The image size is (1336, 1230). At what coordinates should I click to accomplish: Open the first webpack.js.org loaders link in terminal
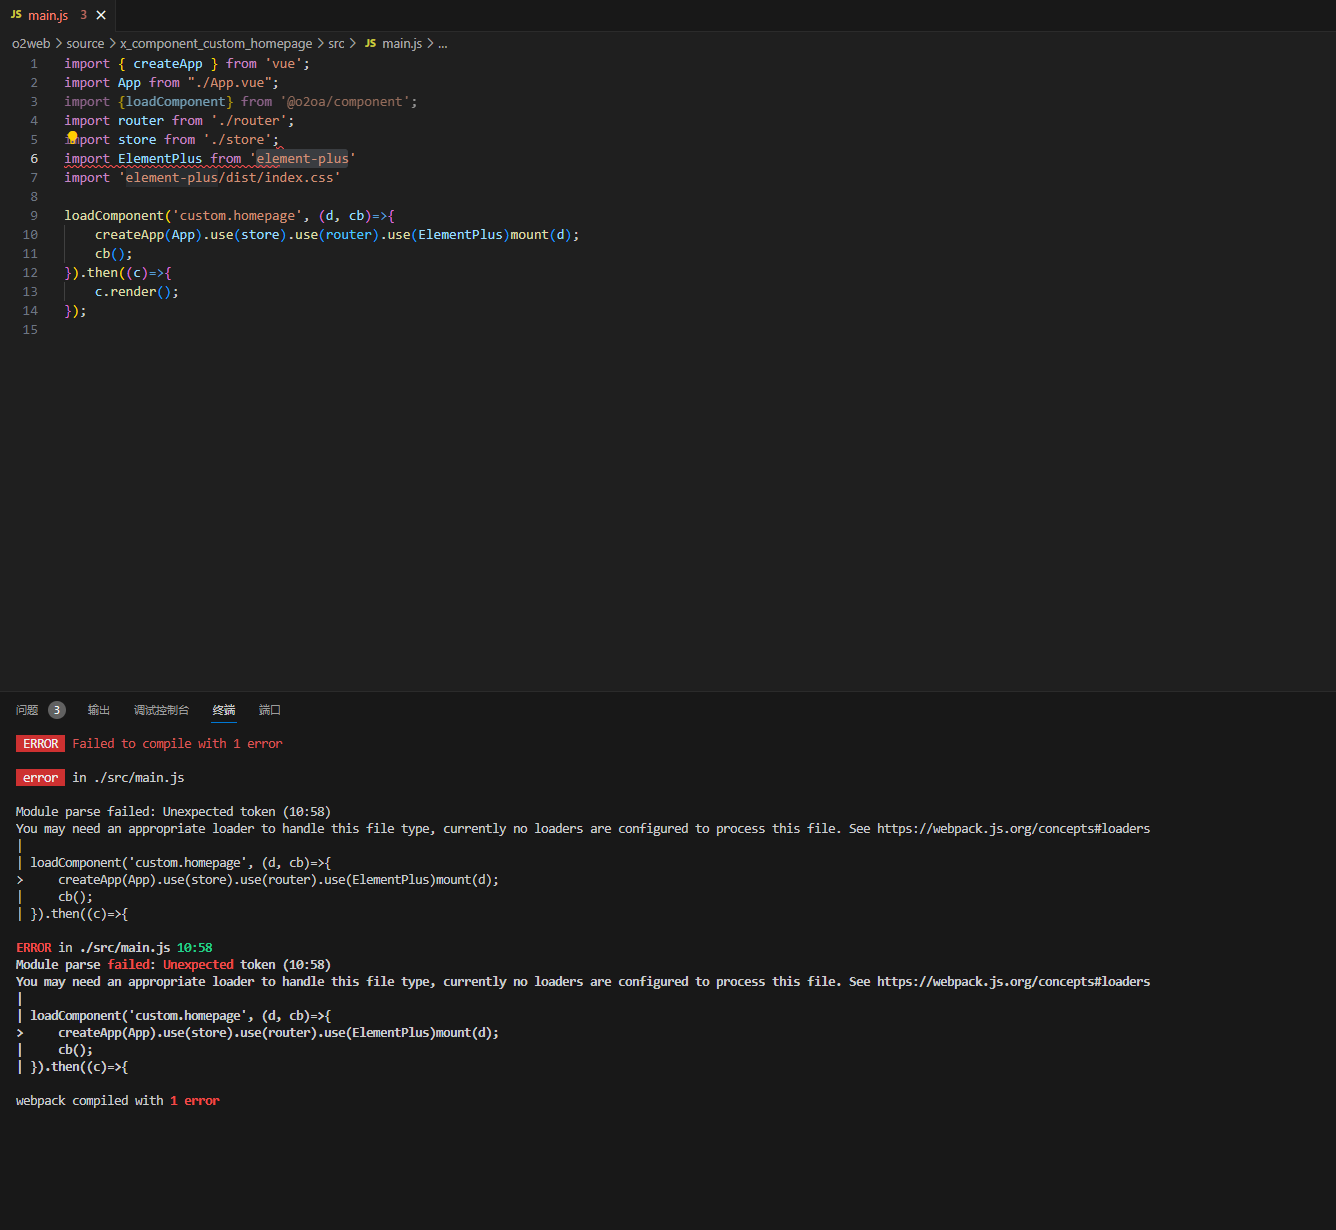(x=1013, y=829)
